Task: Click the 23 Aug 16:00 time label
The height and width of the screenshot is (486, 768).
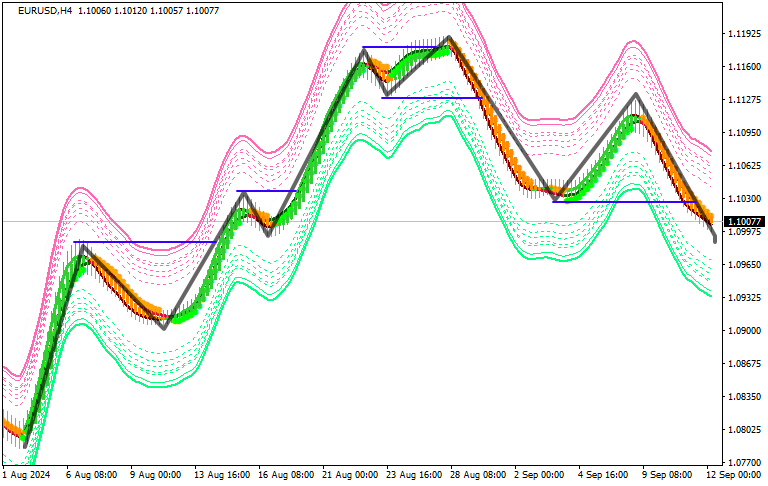Action: point(414,475)
